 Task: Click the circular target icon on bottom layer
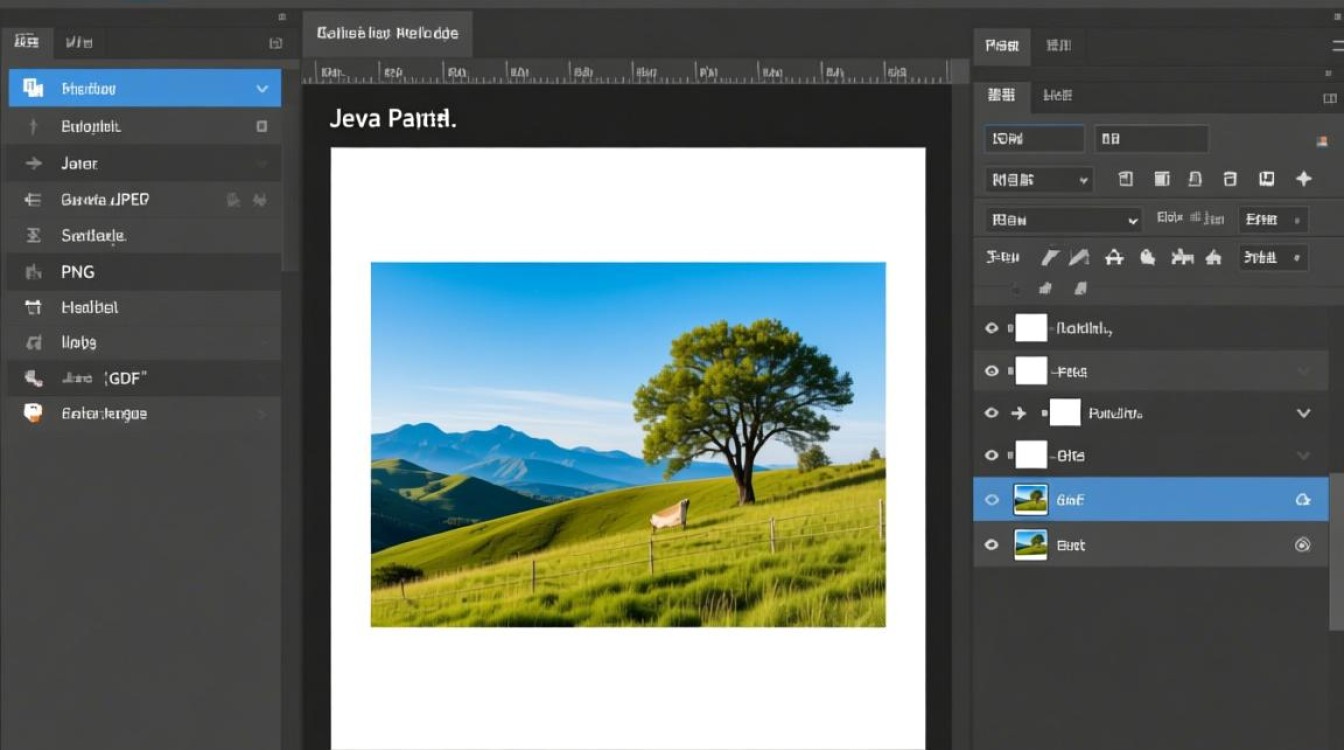[1302, 545]
